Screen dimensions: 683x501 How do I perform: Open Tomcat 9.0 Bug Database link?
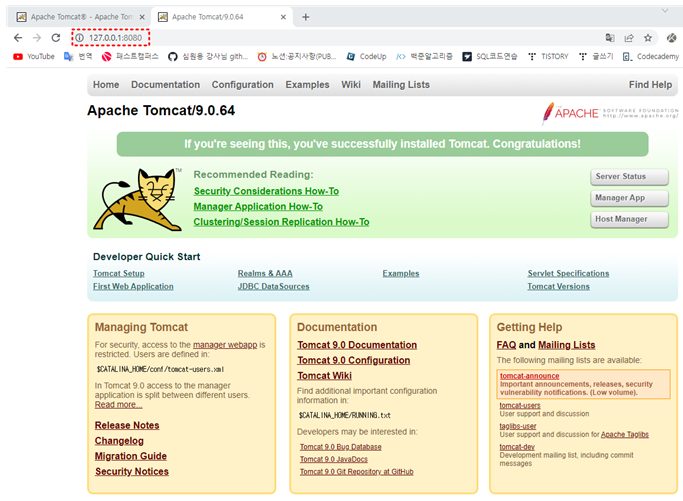[x=341, y=447]
